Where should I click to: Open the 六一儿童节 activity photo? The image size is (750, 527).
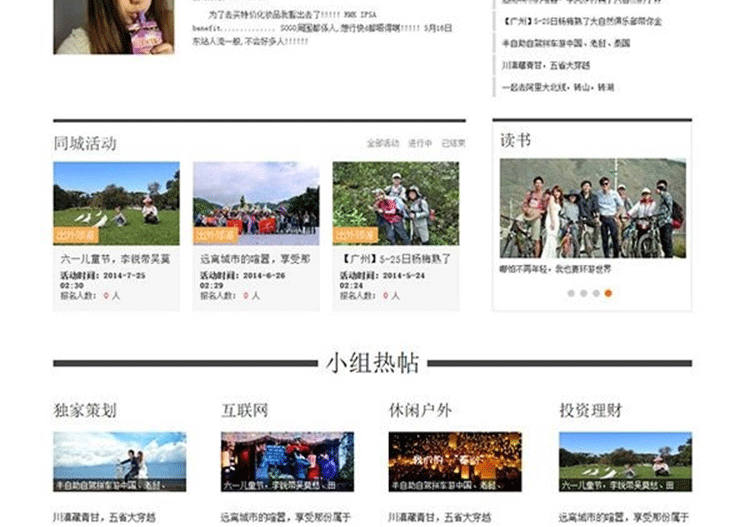[x=117, y=204]
